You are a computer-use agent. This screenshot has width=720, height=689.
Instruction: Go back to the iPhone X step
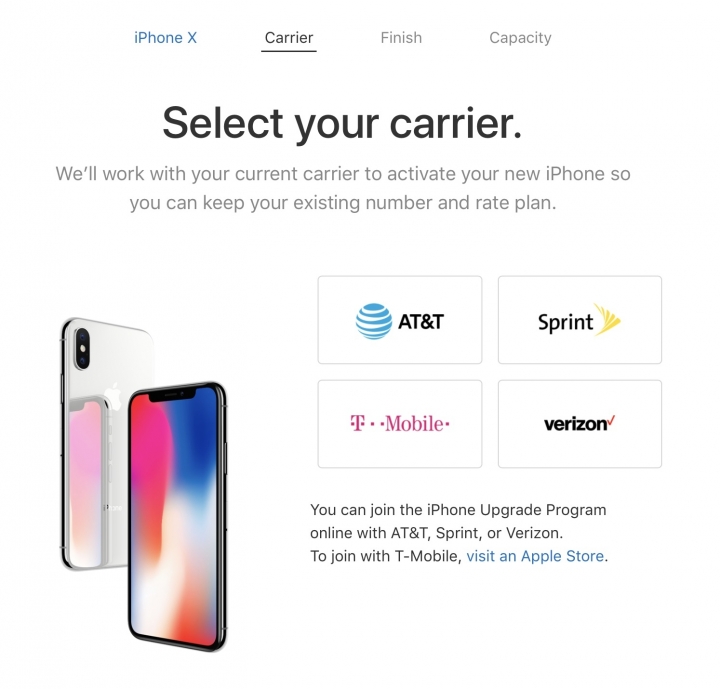pyautogui.click(x=165, y=38)
